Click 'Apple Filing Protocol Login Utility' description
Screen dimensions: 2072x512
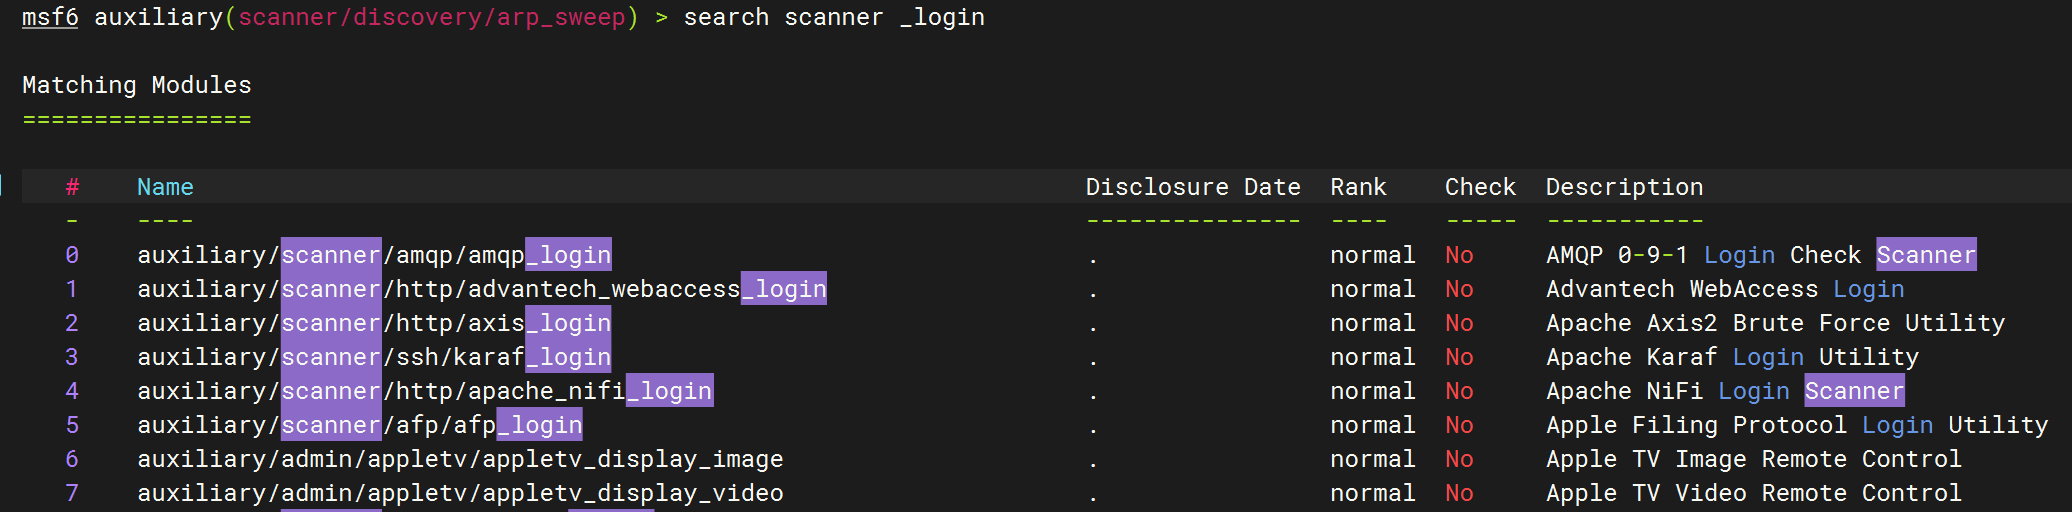coord(1797,425)
